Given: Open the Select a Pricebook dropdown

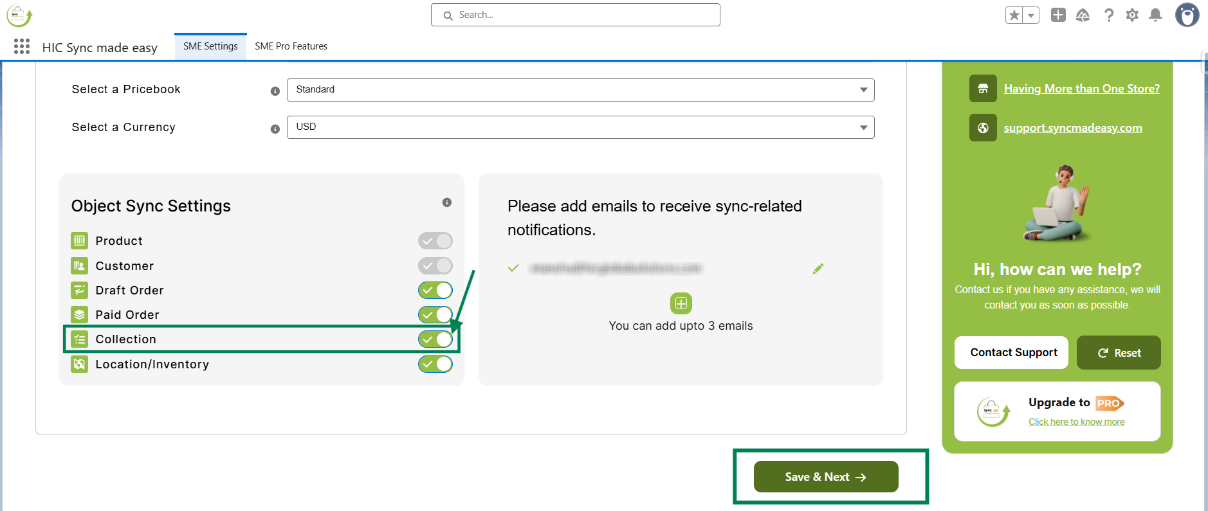Looking at the screenshot, I should [x=580, y=90].
